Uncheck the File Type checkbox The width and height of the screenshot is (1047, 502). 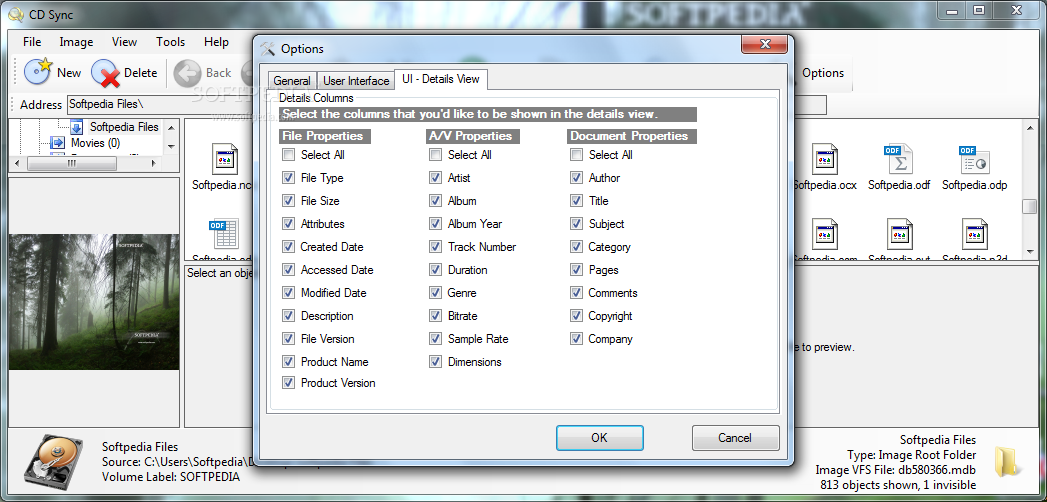(x=288, y=178)
